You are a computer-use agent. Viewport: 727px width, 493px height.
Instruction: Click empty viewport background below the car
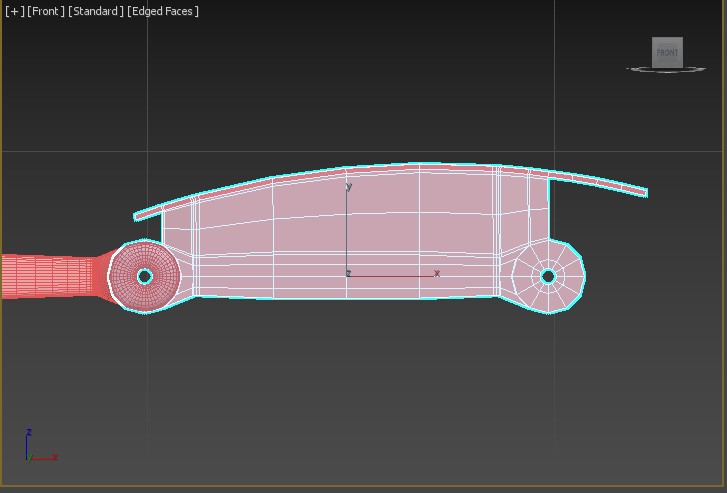(x=360, y=400)
